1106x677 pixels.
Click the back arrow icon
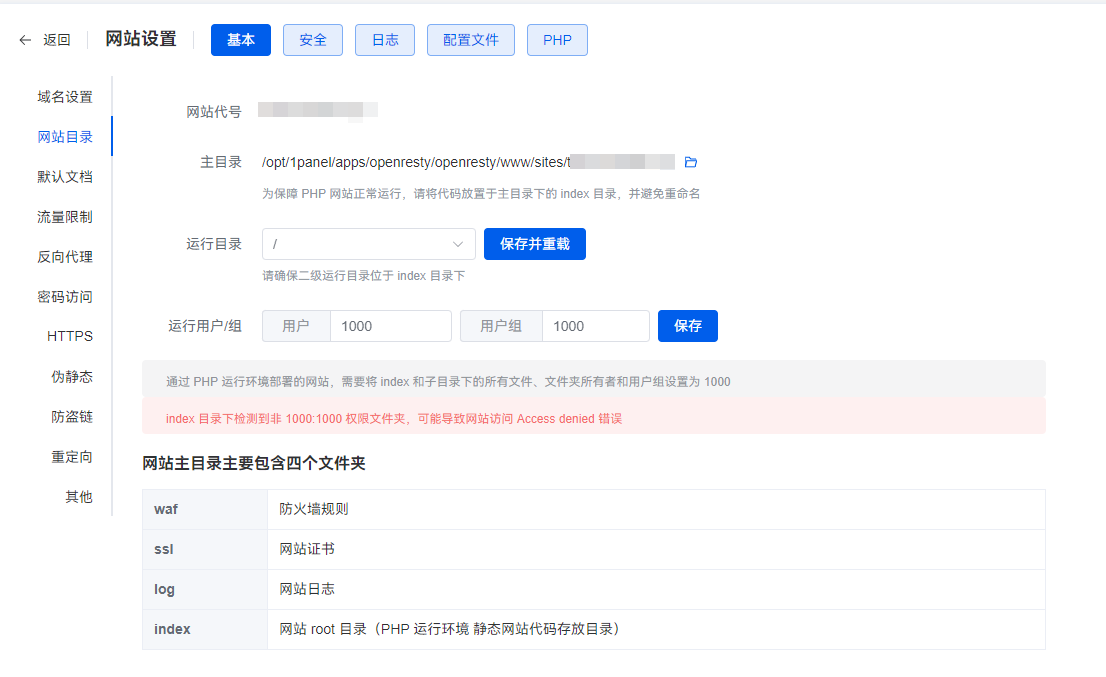click(25, 40)
